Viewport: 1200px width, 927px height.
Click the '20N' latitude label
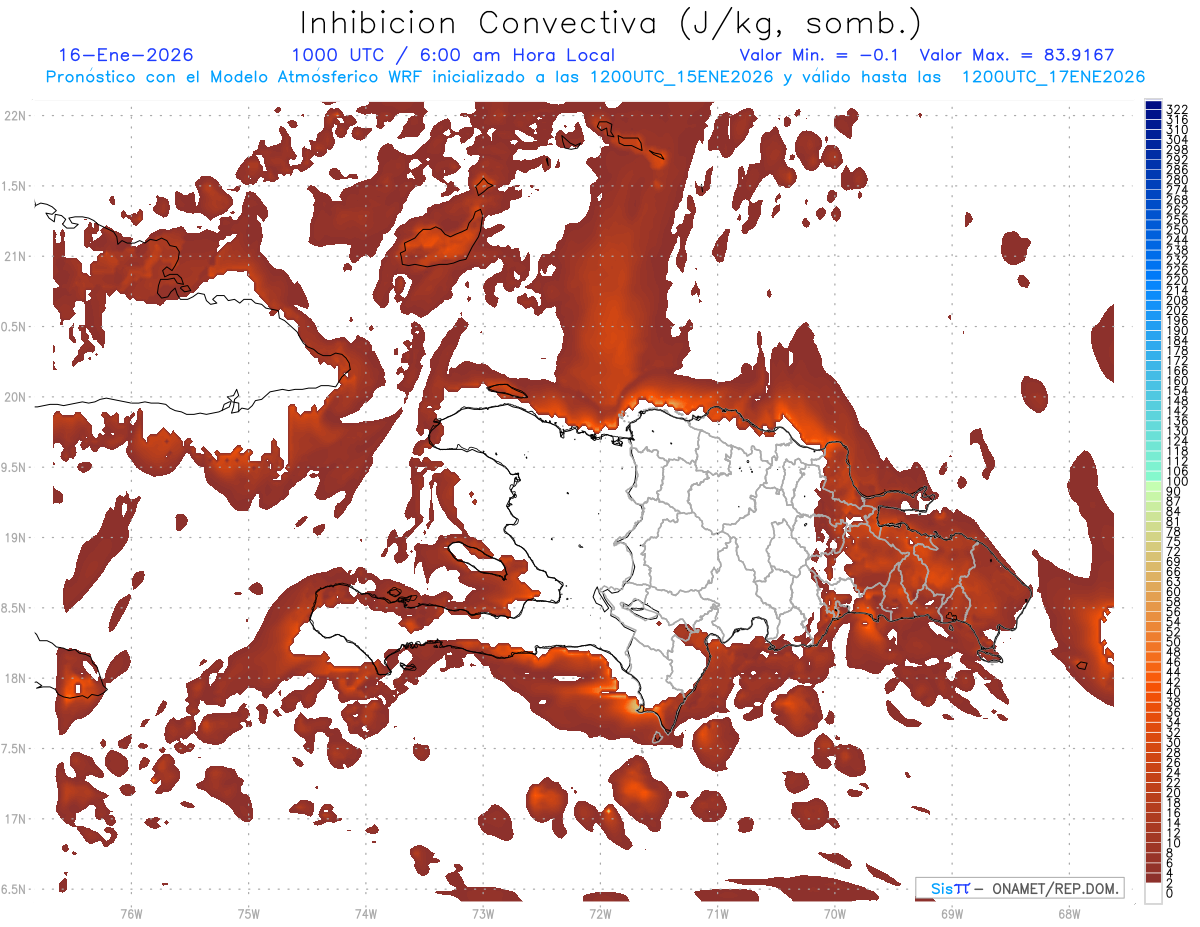point(16,397)
